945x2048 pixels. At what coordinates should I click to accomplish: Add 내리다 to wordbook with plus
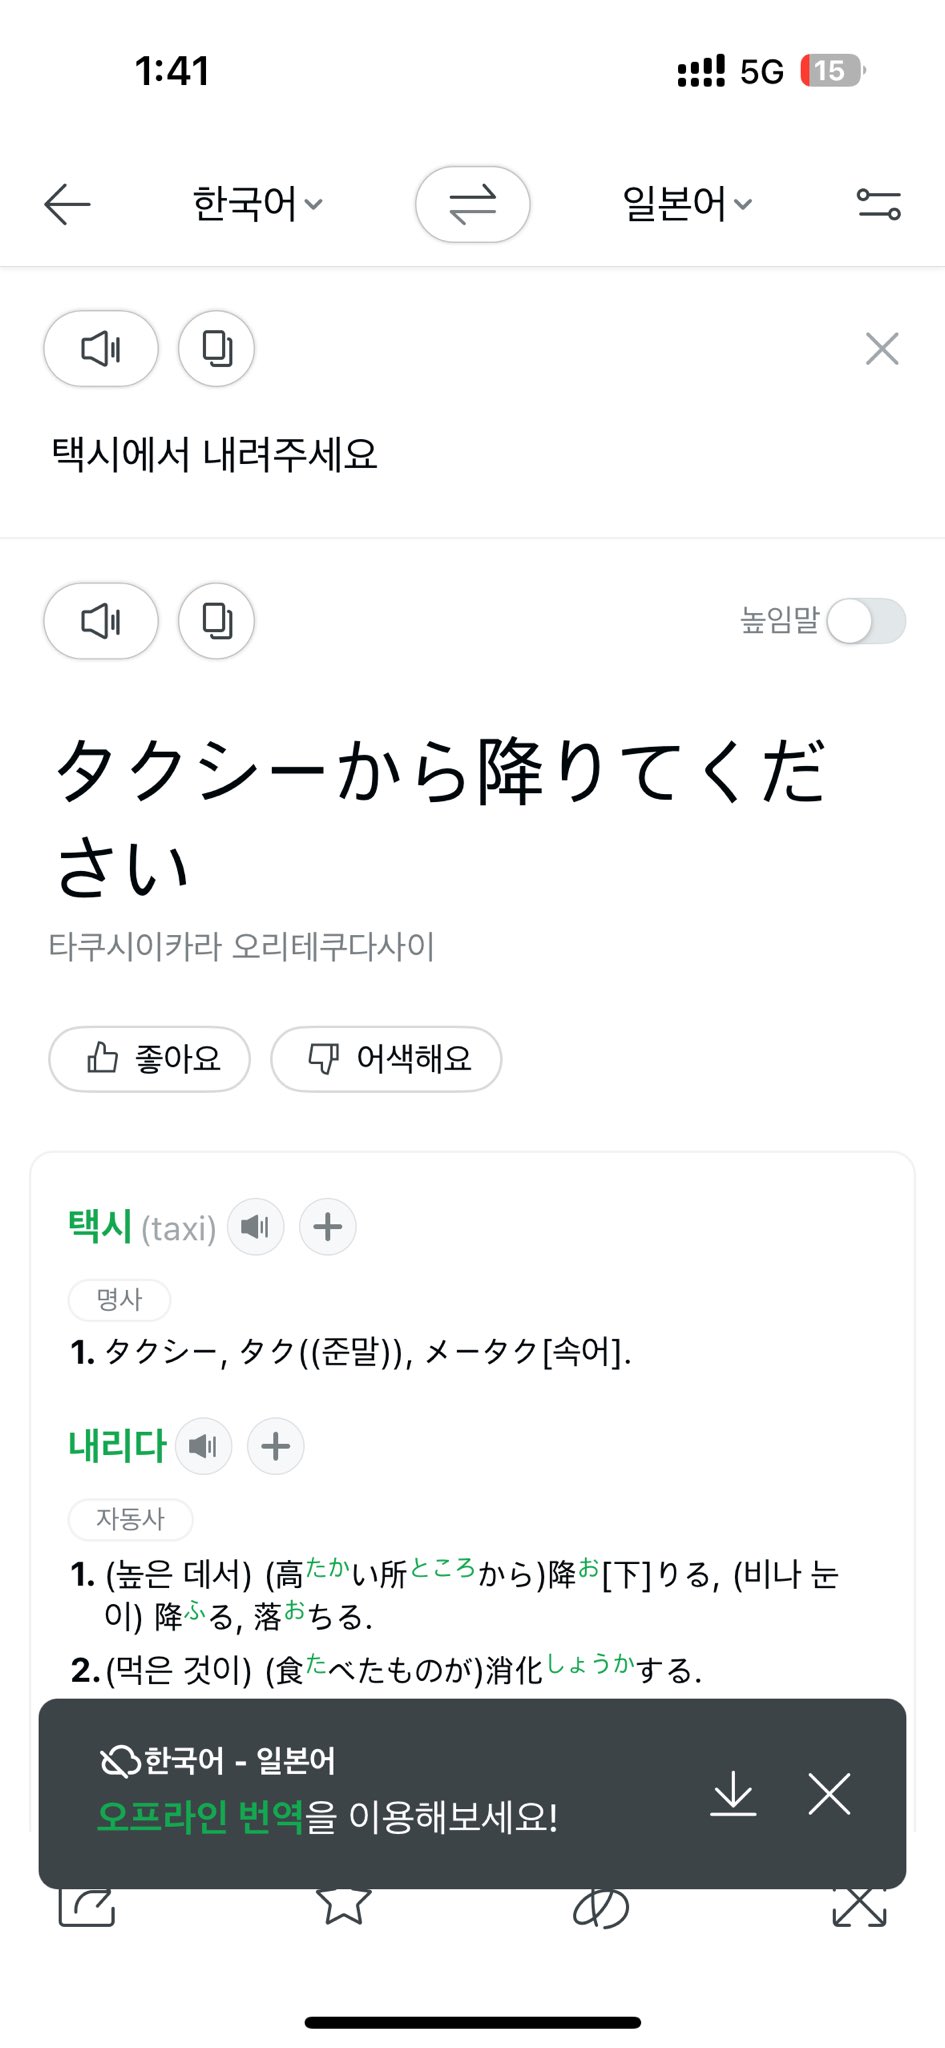(276, 1446)
